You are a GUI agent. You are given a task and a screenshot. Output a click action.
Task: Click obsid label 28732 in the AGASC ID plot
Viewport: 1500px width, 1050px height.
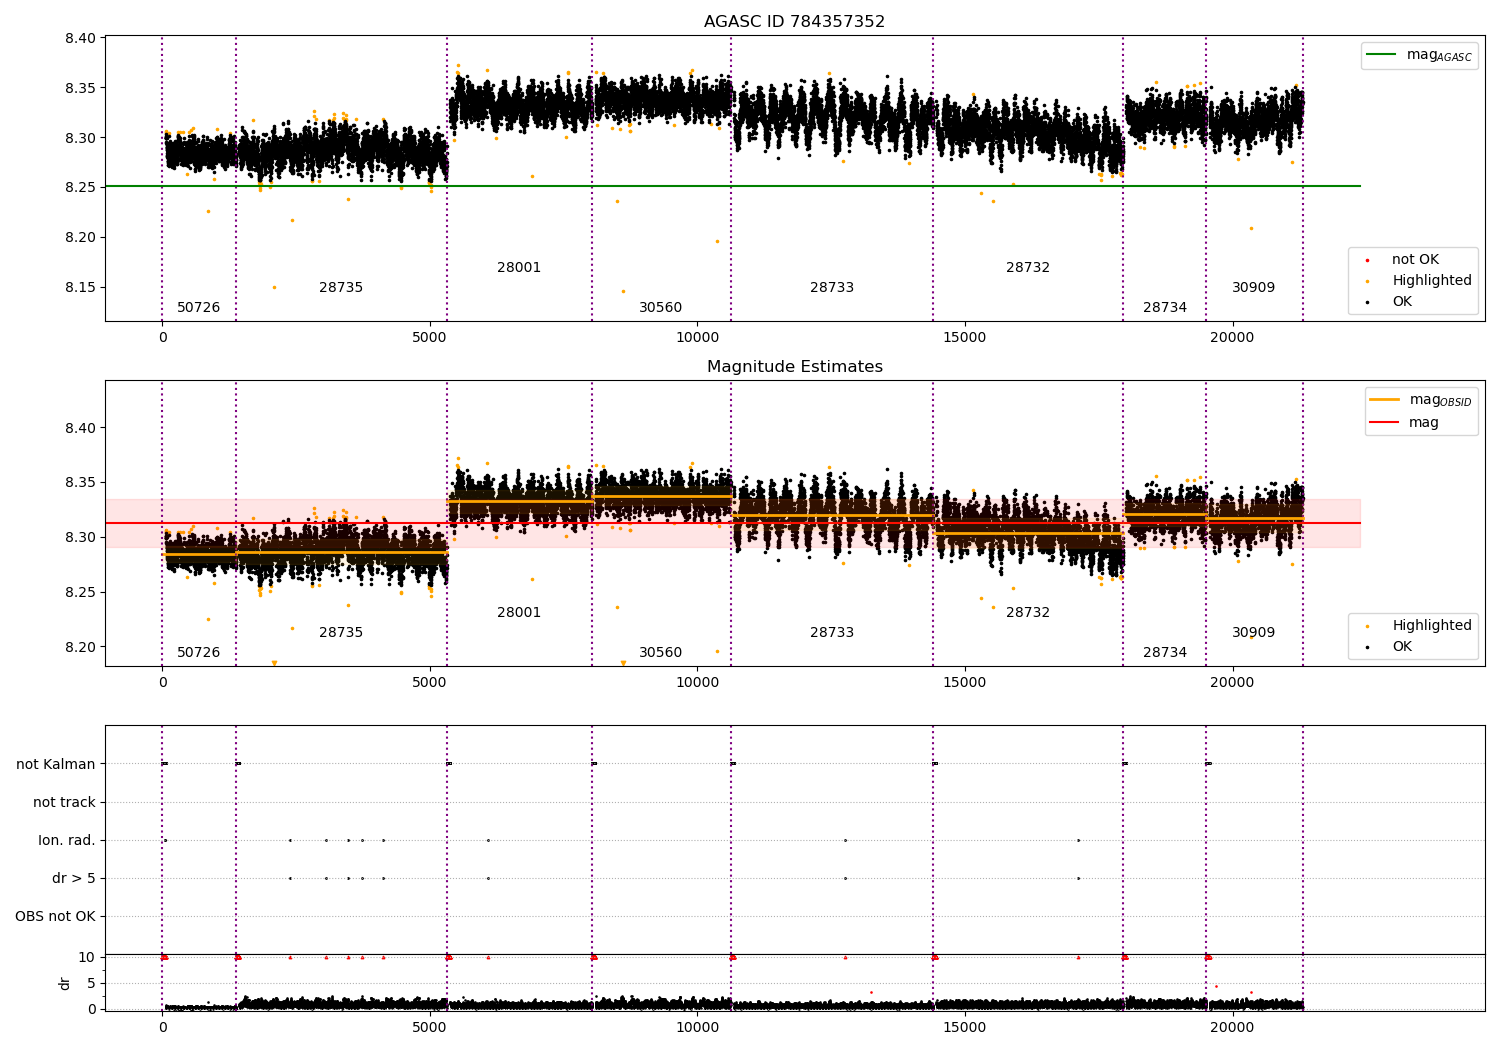pos(1028,268)
